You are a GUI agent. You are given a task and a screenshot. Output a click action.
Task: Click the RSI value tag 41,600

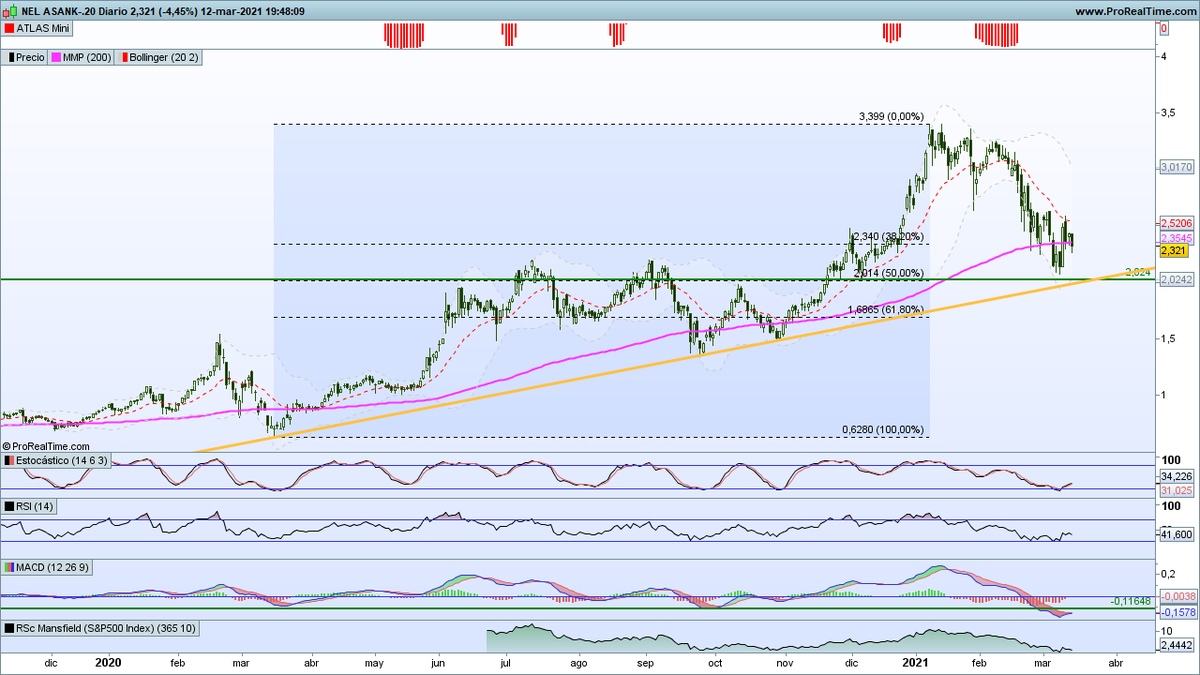click(1175, 535)
